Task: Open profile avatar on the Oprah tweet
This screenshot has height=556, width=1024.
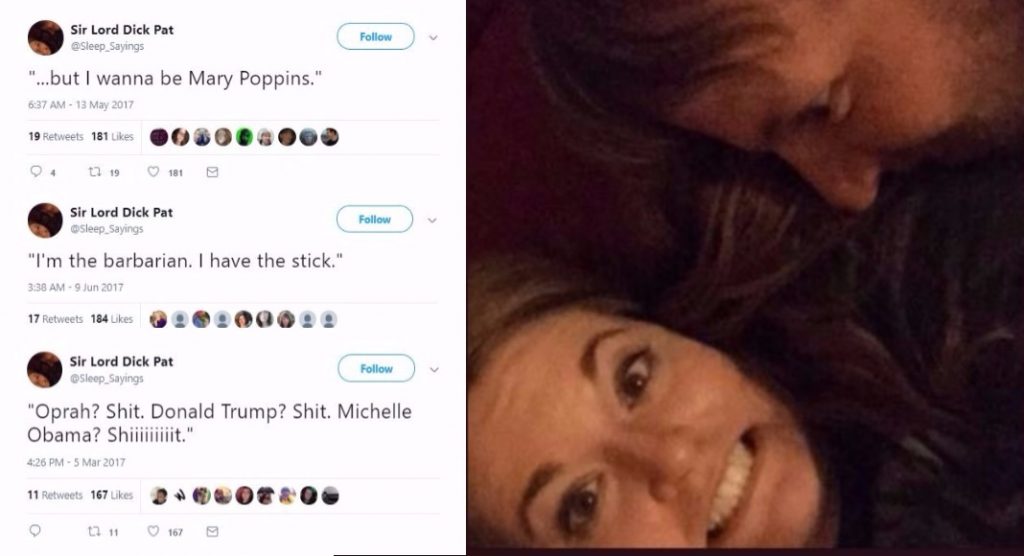Action: tap(45, 369)
